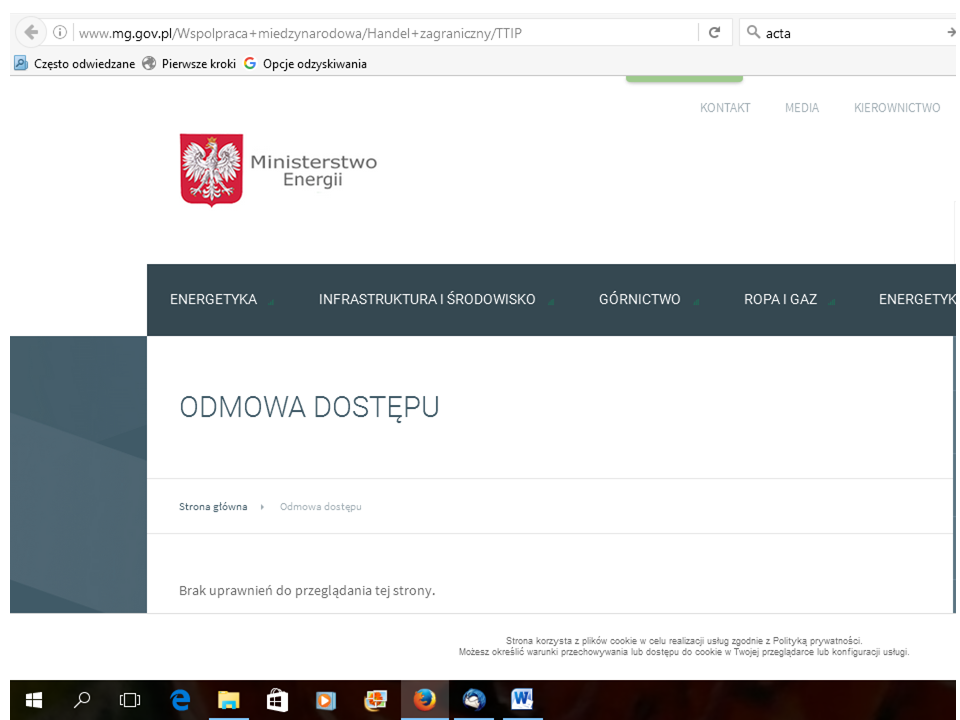Go to 'Strona główna' breadcrumb
960x720 pixels.
(x=213, y=506)
